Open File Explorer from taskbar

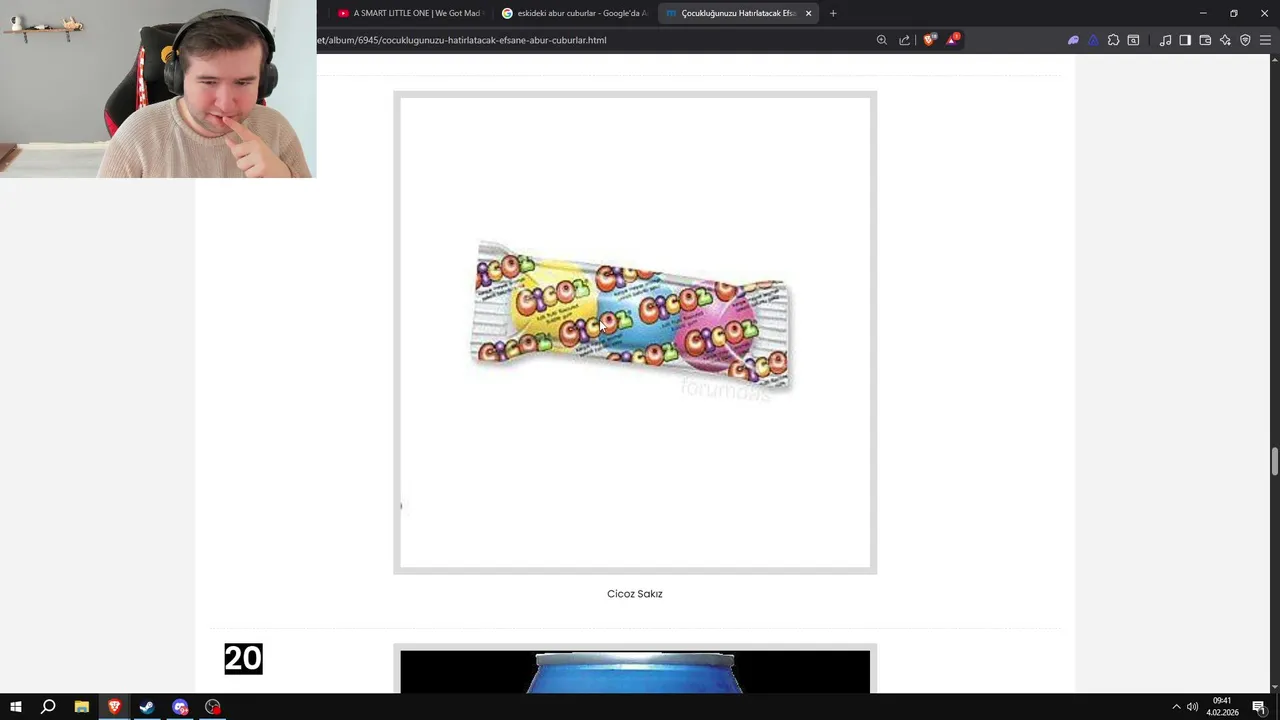[81, 707]
